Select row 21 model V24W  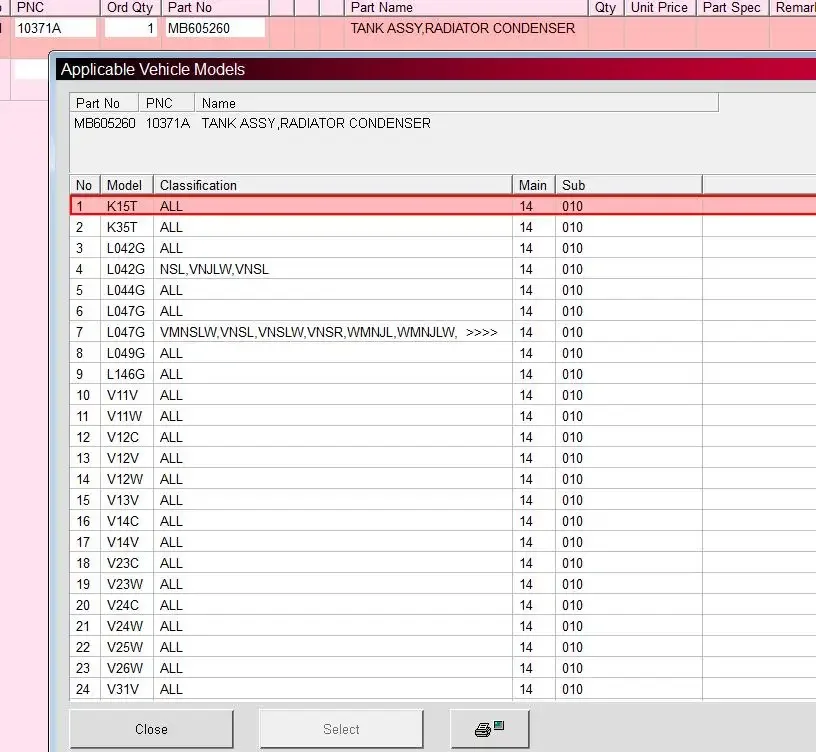click(443, 626)
